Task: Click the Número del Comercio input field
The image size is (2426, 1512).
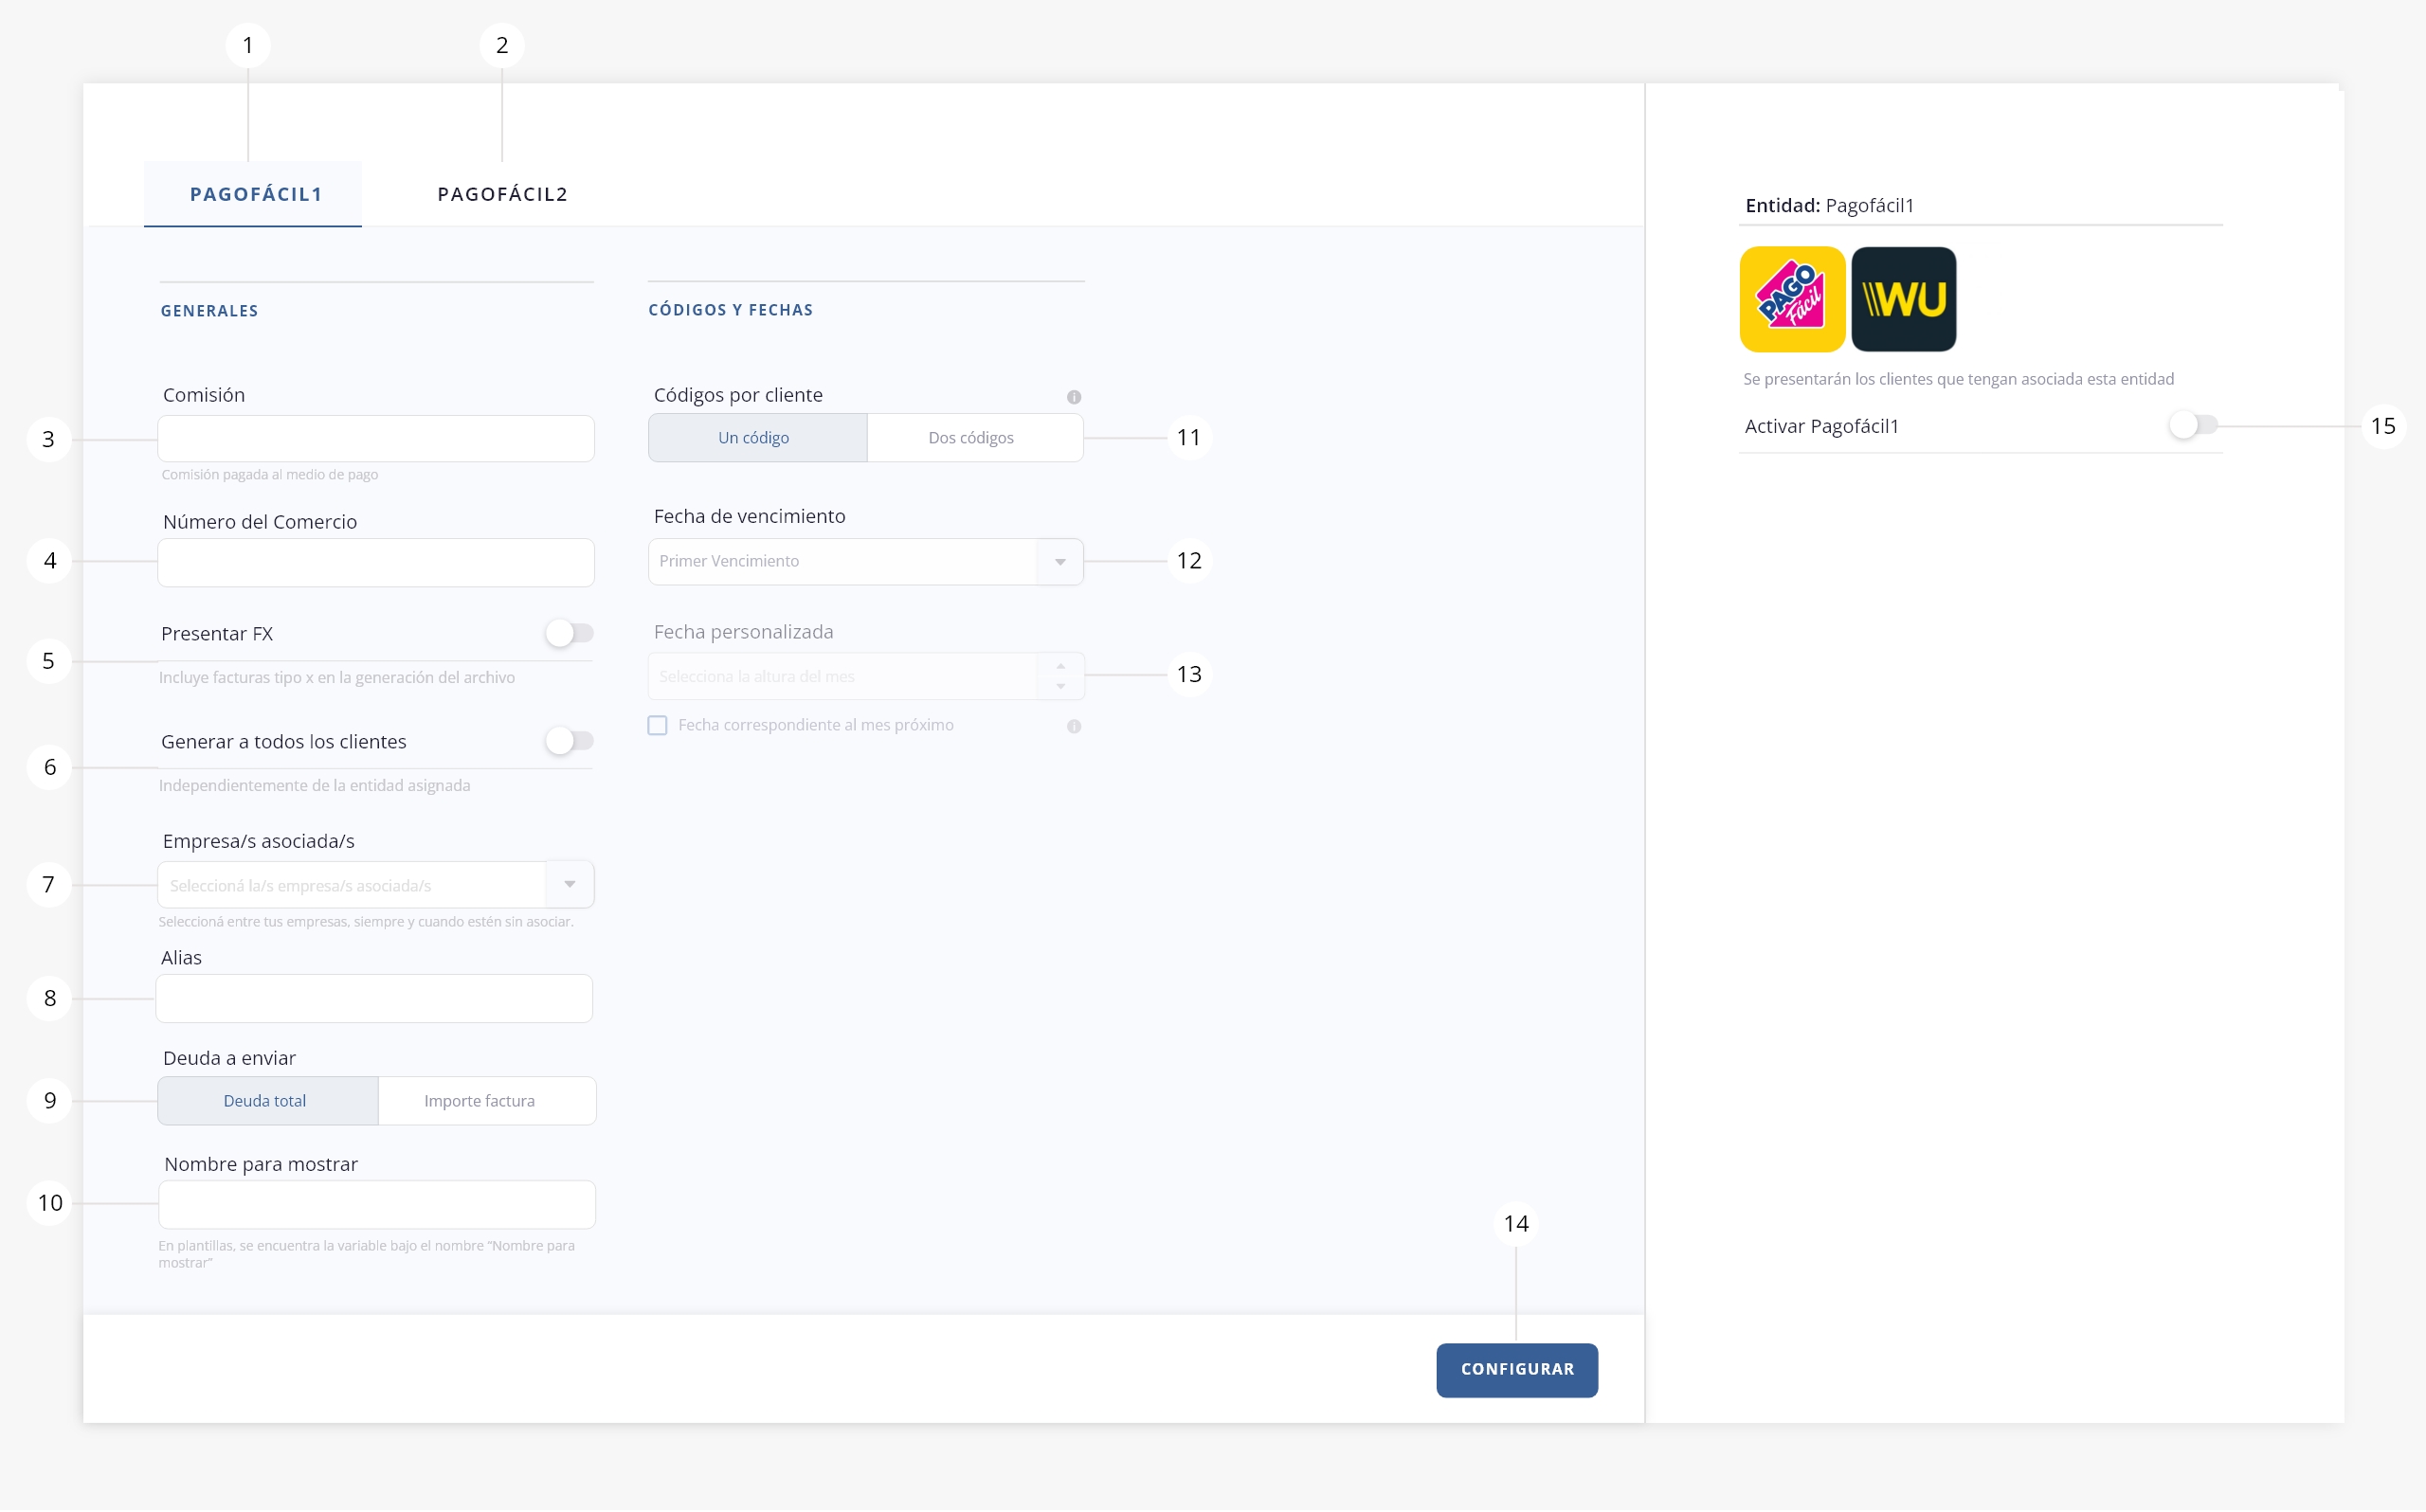Action: click(376, 563)
